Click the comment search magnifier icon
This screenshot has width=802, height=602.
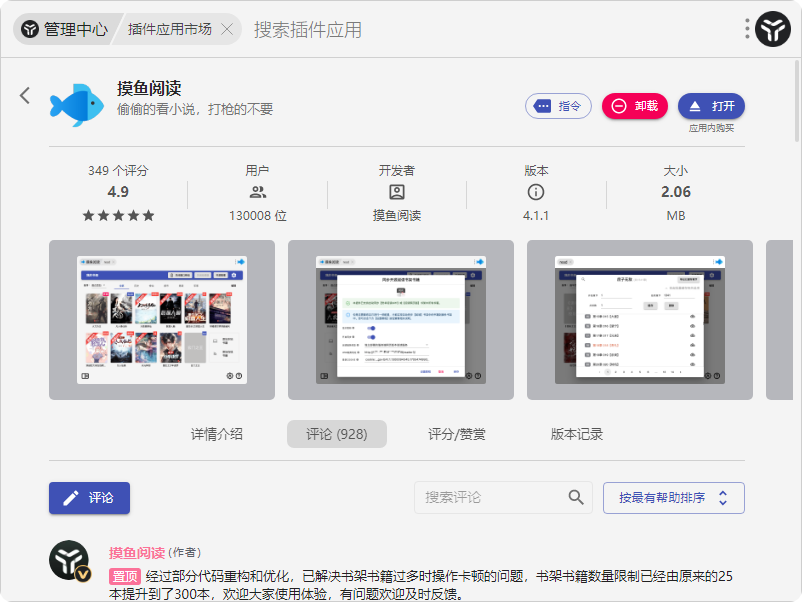(576, 497)
